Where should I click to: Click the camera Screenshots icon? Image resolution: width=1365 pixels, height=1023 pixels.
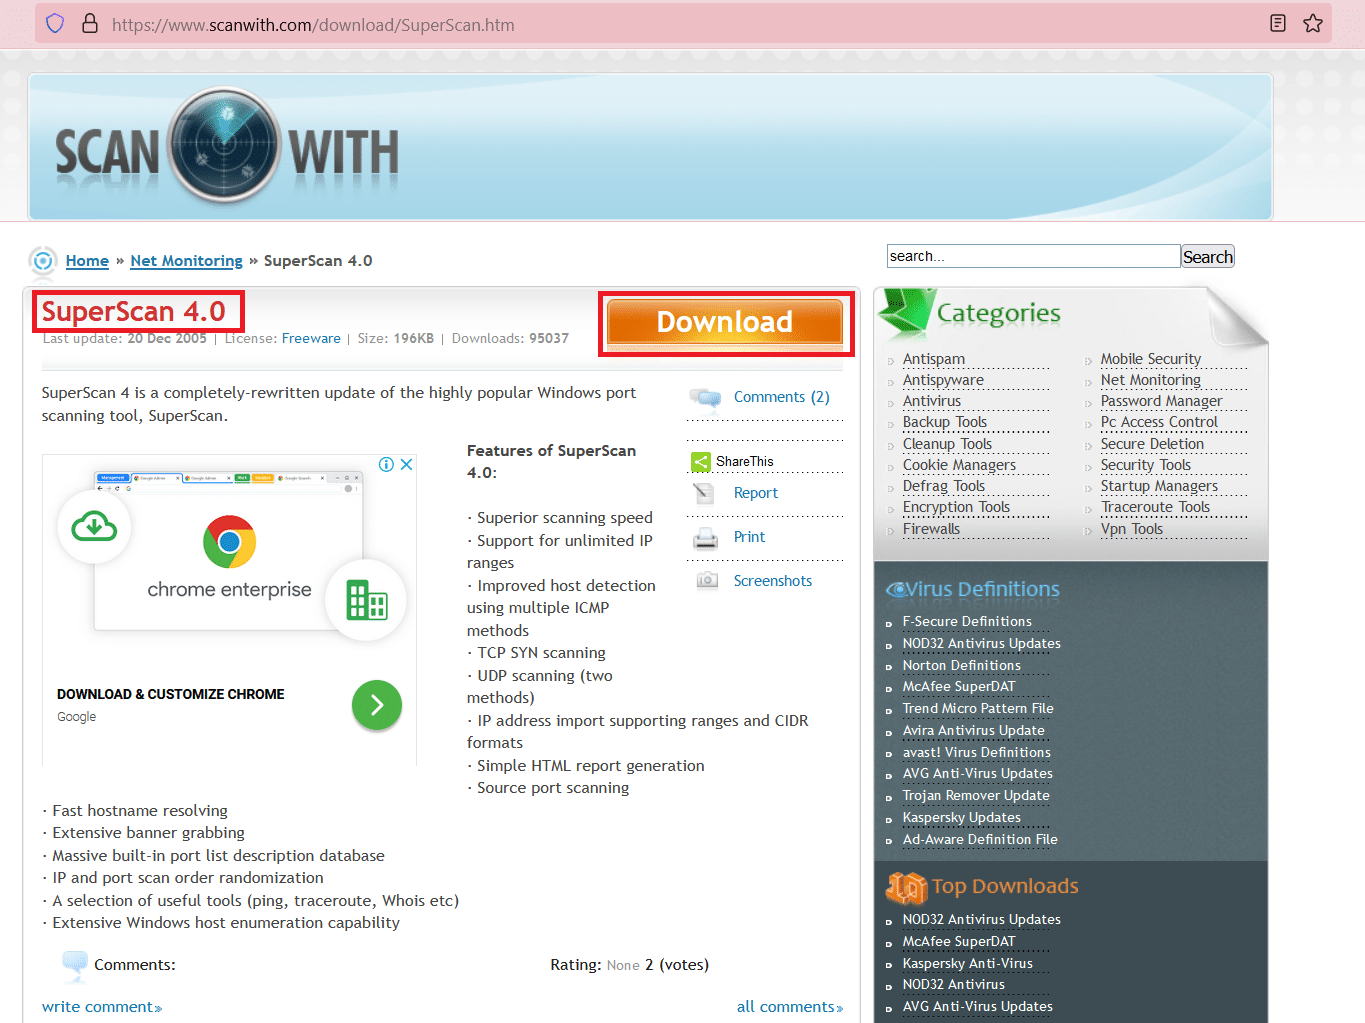pos(707,580)
